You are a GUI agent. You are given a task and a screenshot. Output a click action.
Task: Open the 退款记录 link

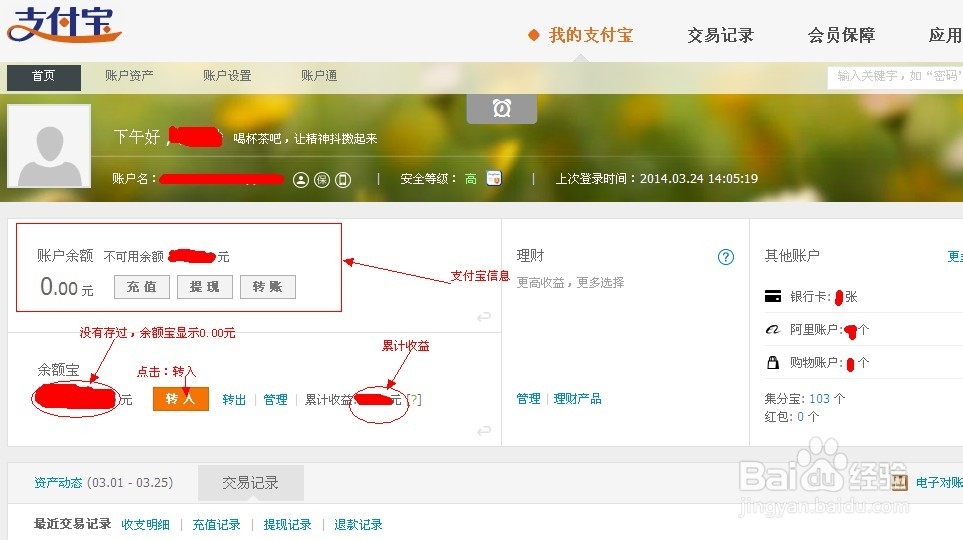[x=358, y=525]
